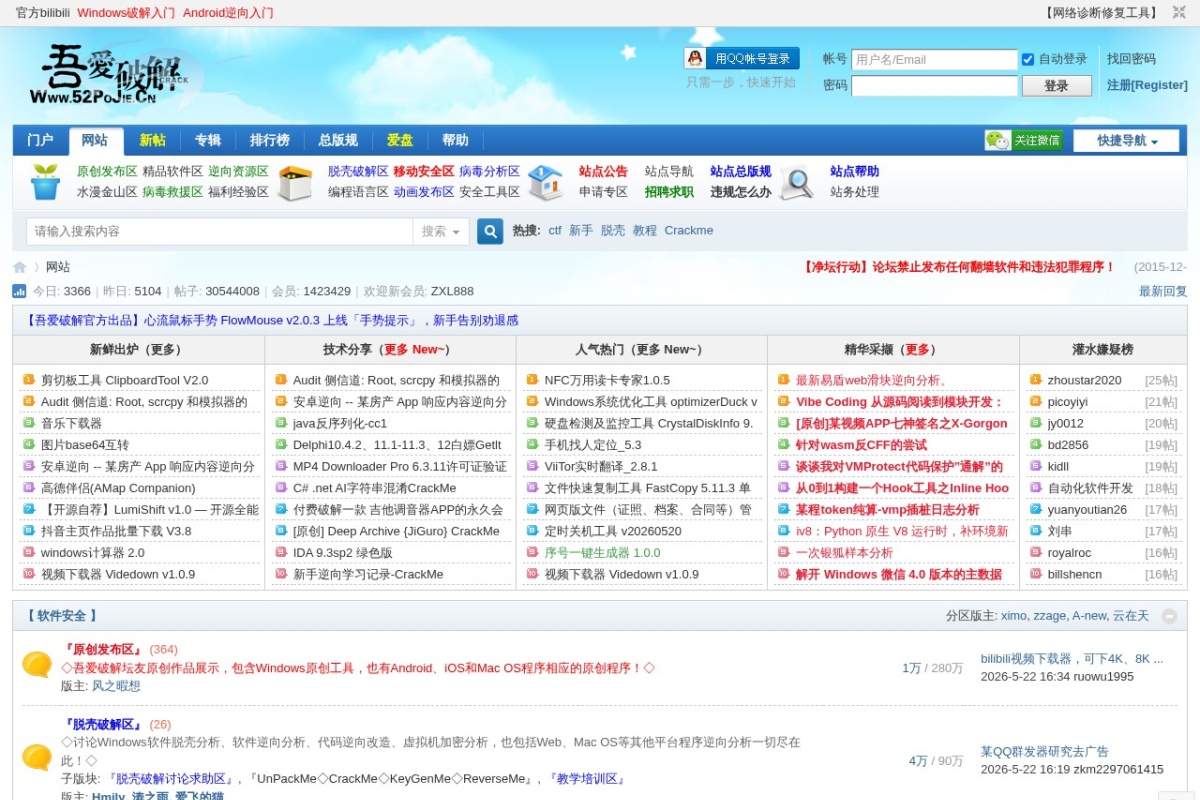Image resolution: width=1200 pixels, height=800 pixels.
Task: Open the 搜索 type dropdown
Action: (441, 231)
